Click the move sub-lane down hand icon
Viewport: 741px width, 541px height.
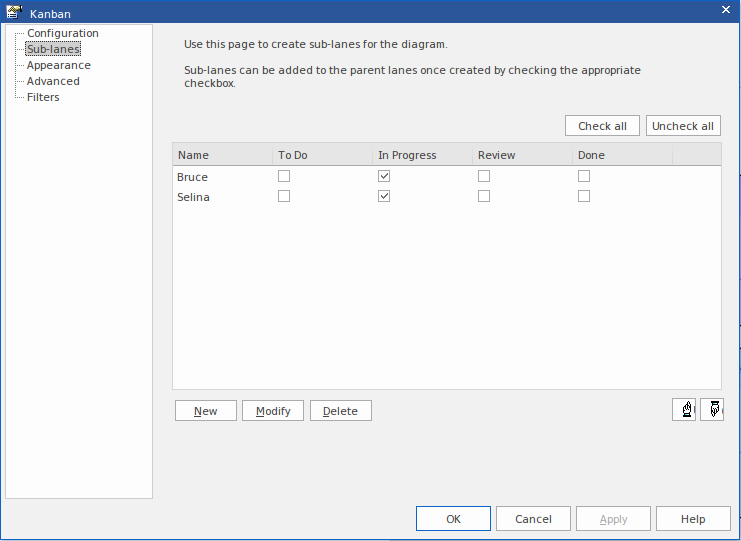(712, 409)
